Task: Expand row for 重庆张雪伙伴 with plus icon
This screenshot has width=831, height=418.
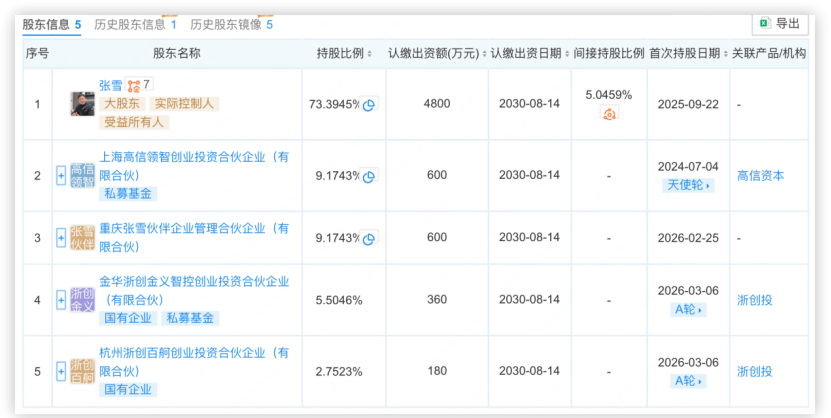Action: pyautogui.click(x=61, y=238)
